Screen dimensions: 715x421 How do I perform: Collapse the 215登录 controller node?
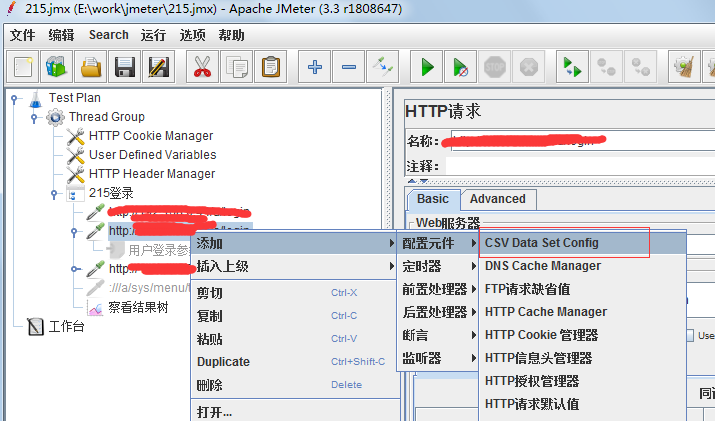click(x=54, y=194)
